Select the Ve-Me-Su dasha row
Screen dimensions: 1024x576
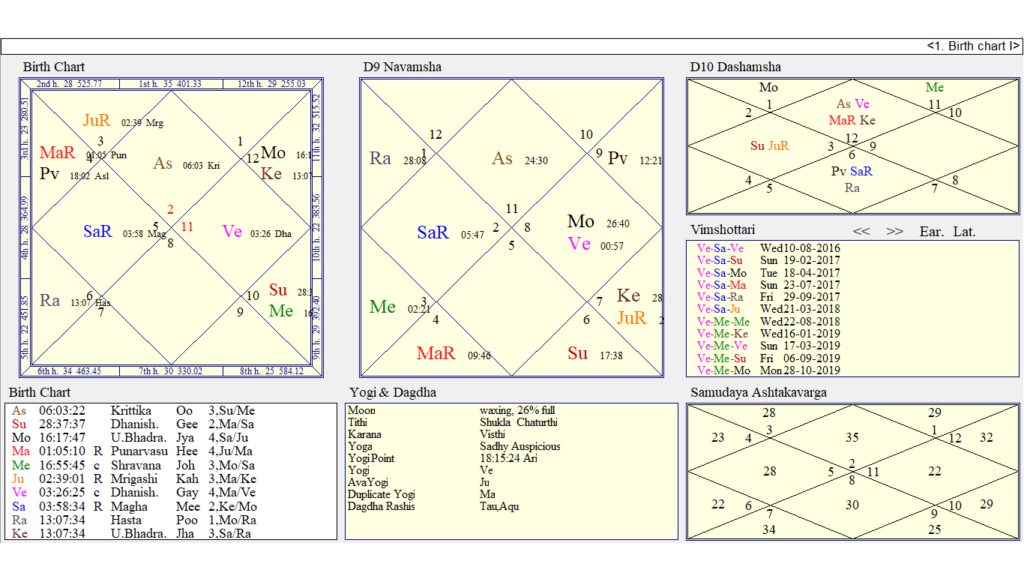coord(769,359)
